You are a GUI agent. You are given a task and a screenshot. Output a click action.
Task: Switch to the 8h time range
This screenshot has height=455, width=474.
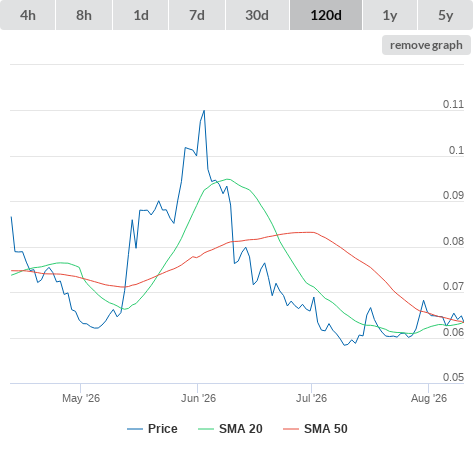tap(84, 15)
